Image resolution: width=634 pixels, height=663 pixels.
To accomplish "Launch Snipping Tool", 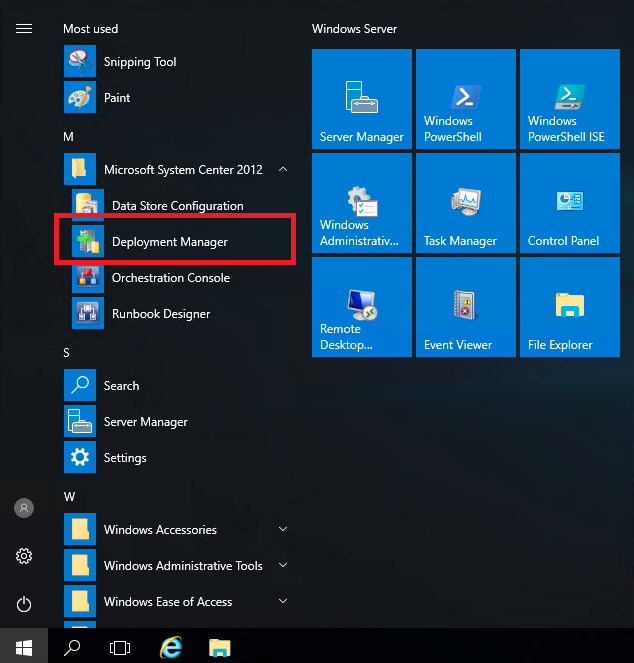I will pos(139,62).
